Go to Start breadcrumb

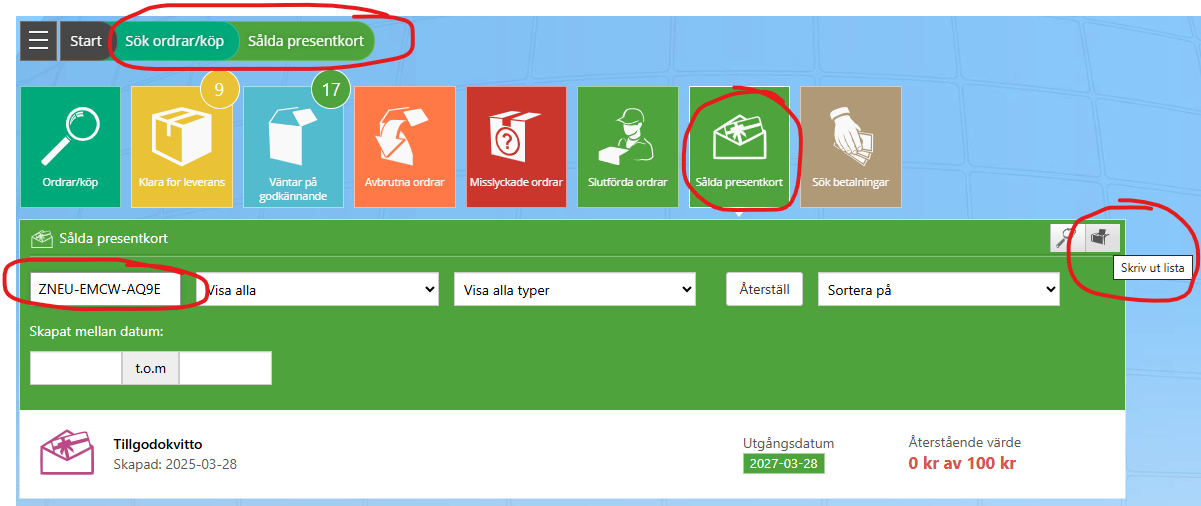coord(85,41)
